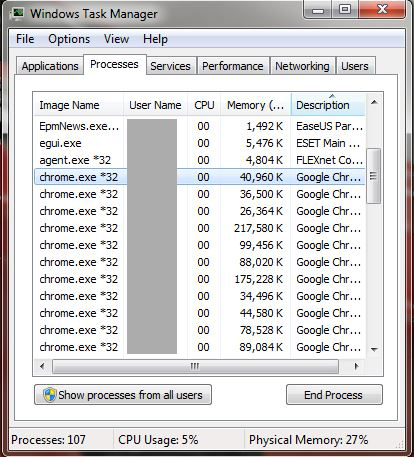Click Show processes from all users
The height and width of the screenshot is (457, 414).
pos(123,395)
